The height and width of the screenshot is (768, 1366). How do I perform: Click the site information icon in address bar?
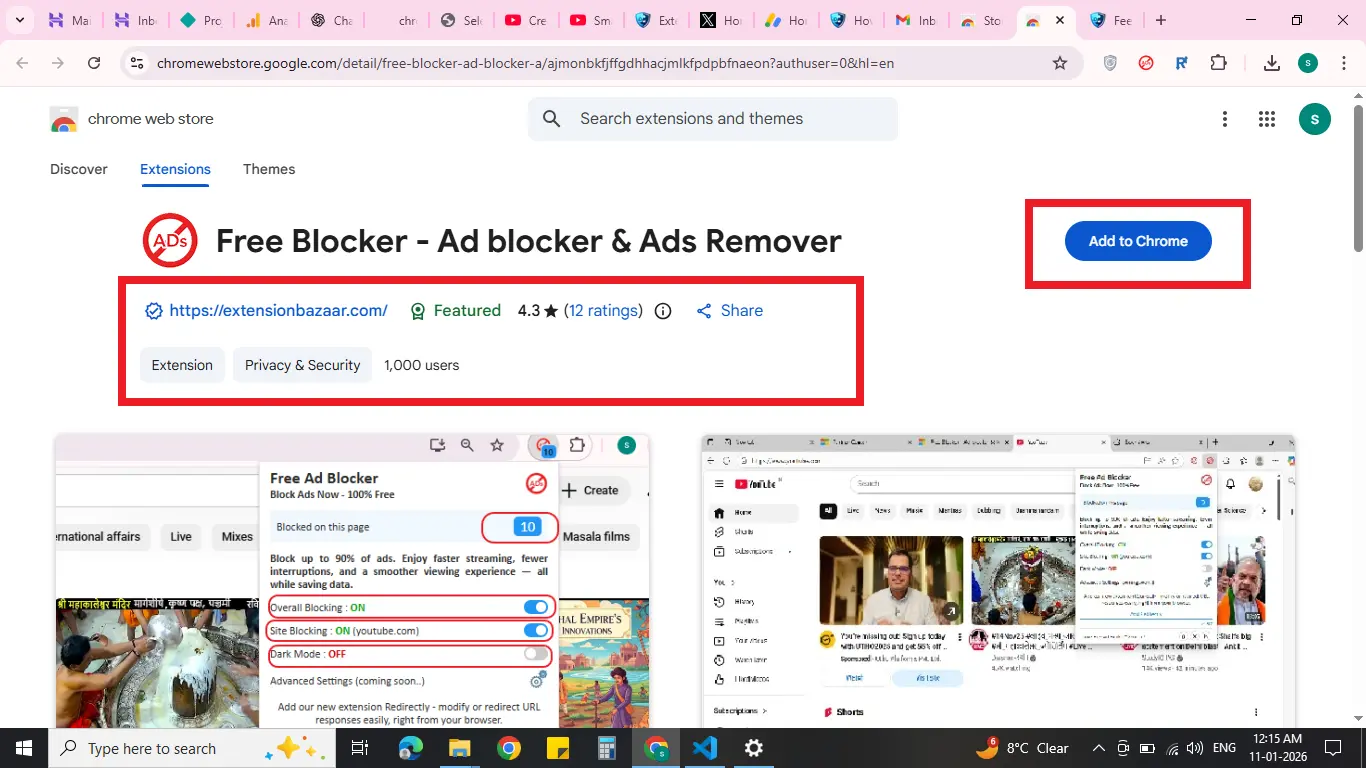point(136,62)
